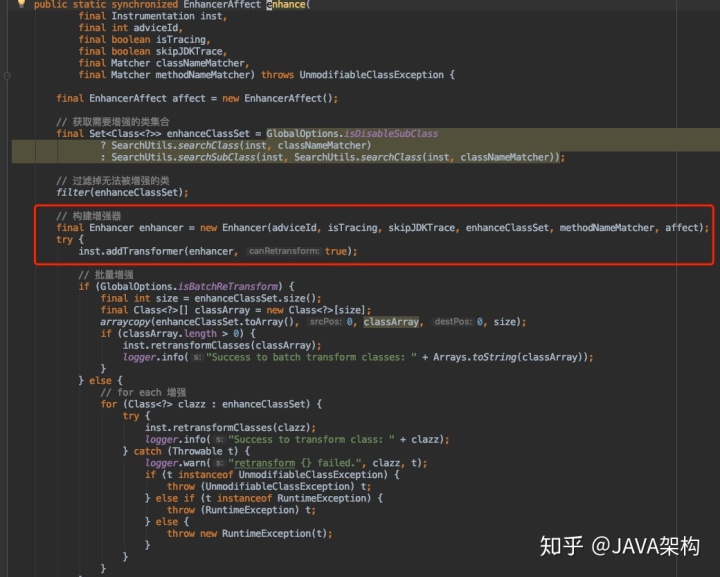The height and width of the screenshot is (577, 720).
Task: Click the 'enhance' method name in the signature
Action: click(x=286, y=5)
